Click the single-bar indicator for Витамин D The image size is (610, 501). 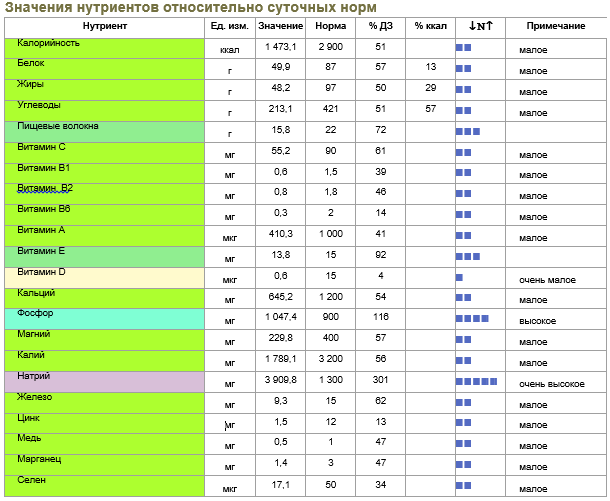(459, 277)
